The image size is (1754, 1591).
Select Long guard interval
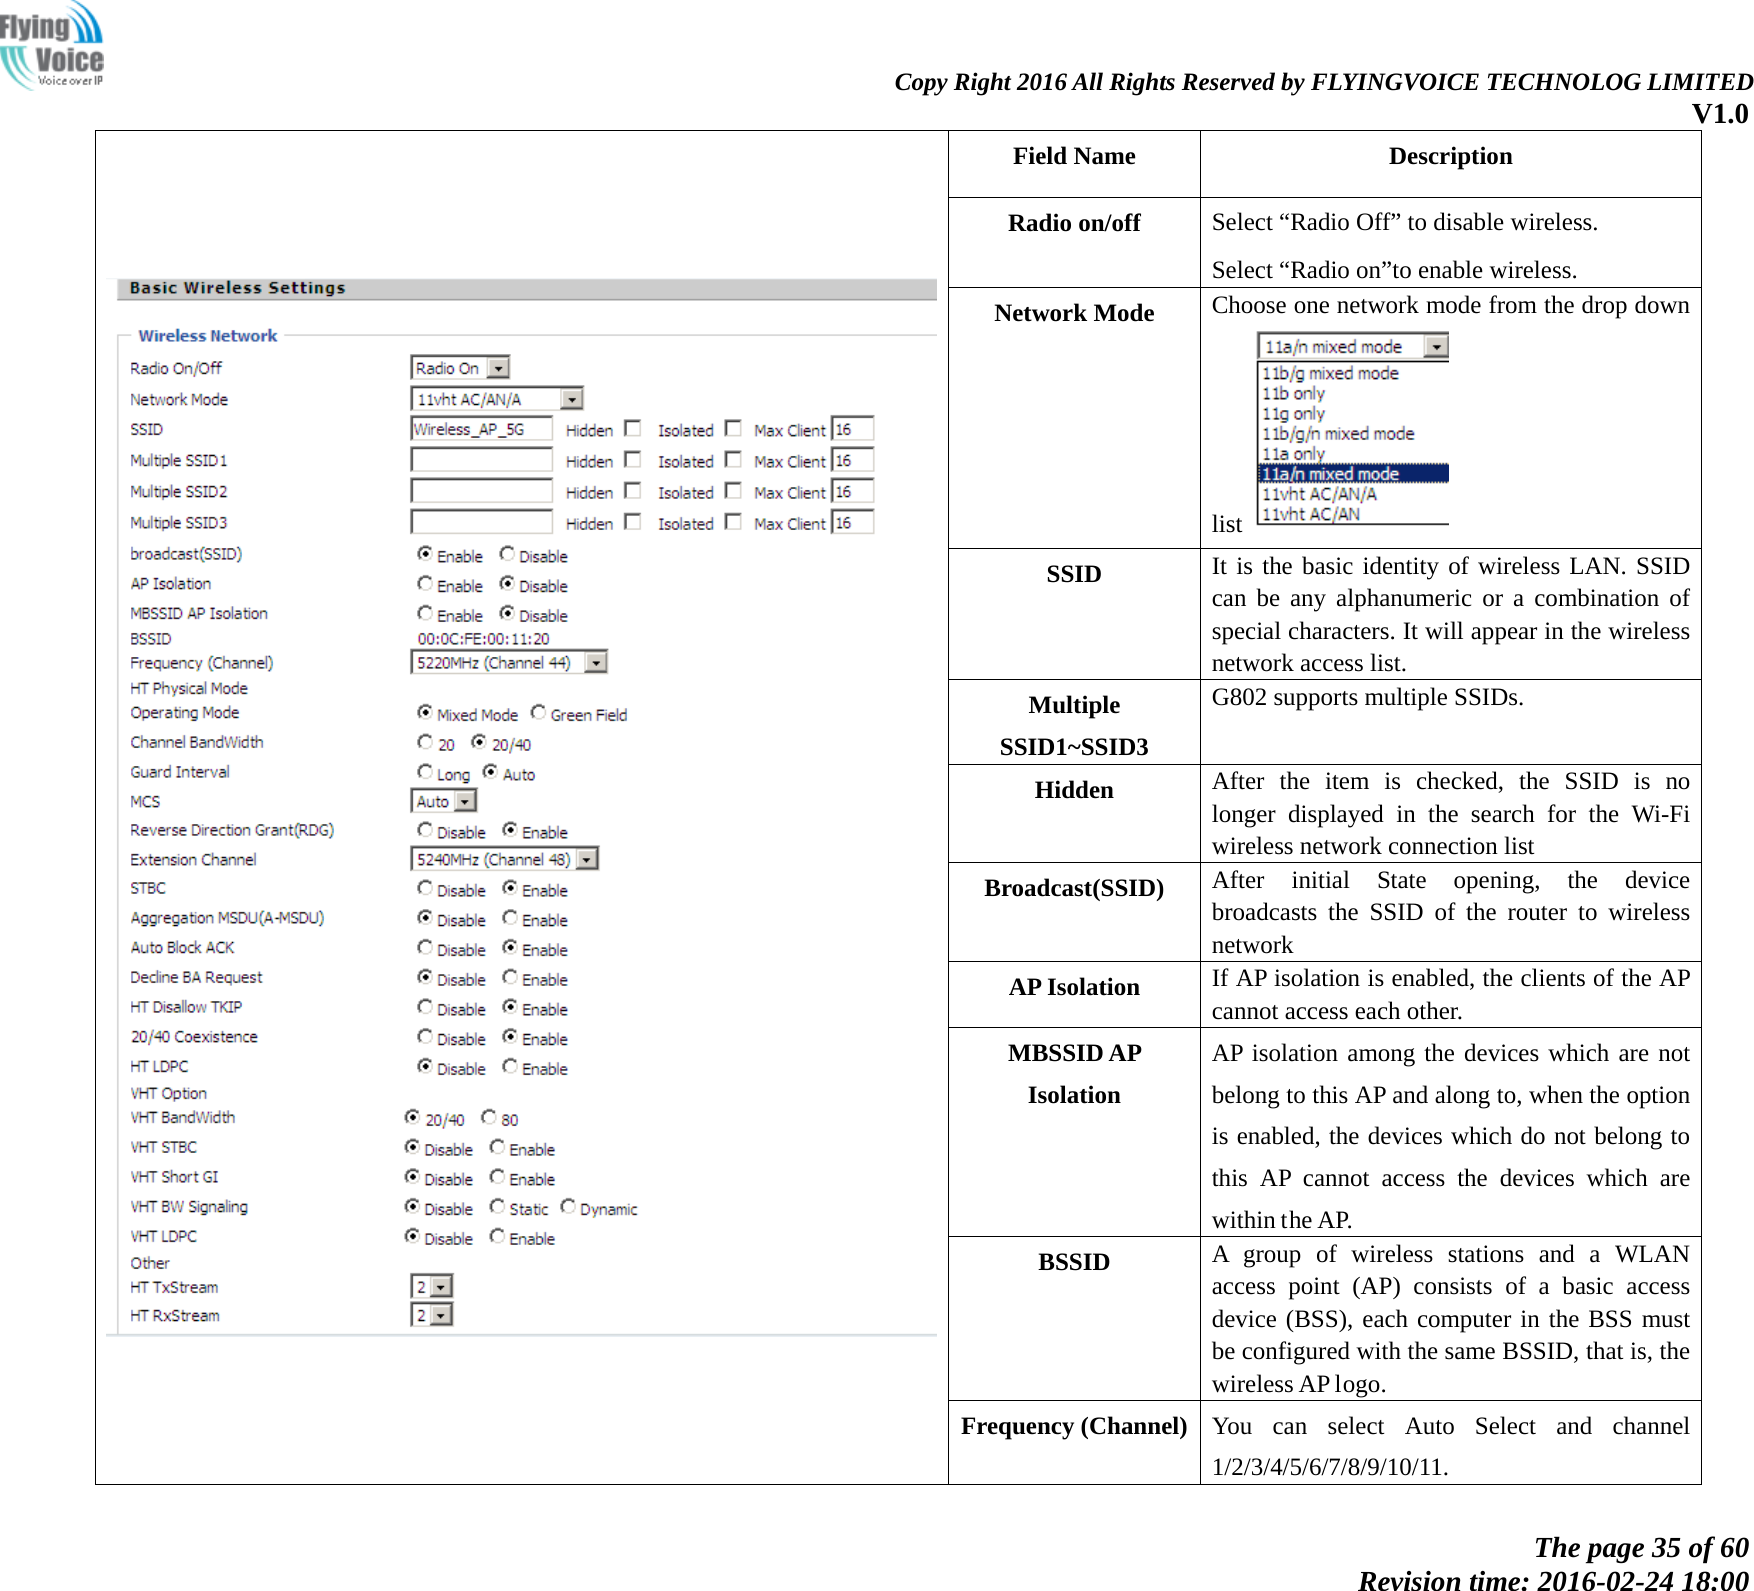coord(424,773)
